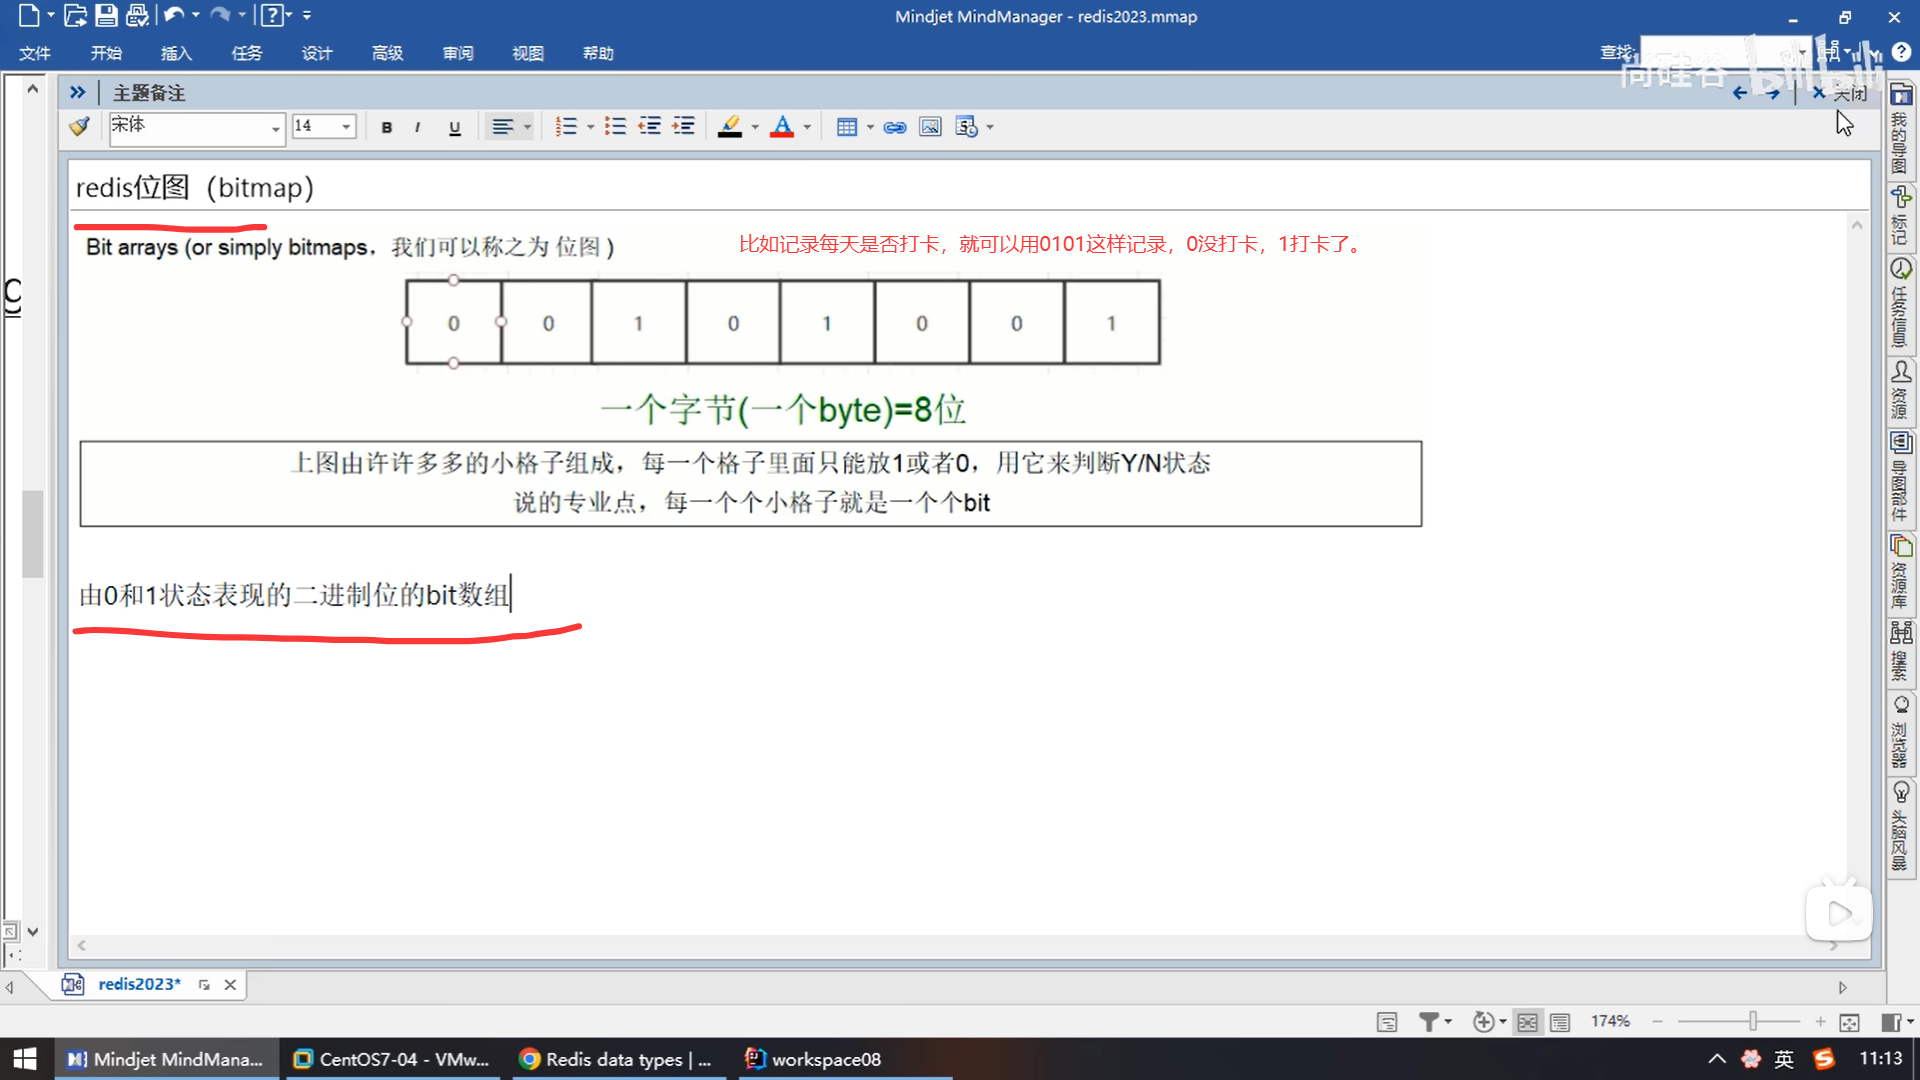Toggle italic formatting
The width and height of the screenshot is (1920, 1080).
click(417, 127)
